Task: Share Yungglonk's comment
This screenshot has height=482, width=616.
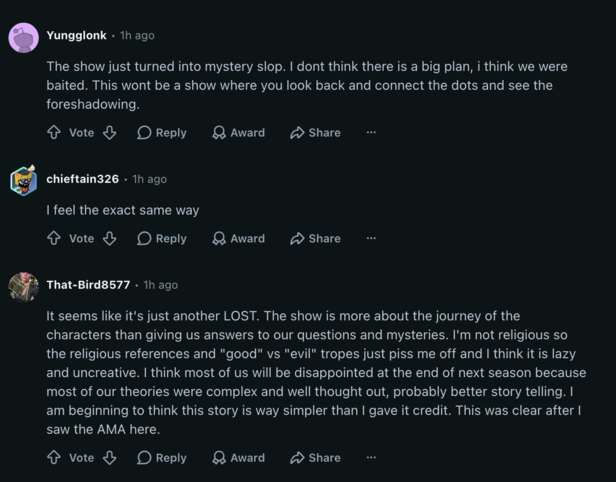Action: (x=315, y=132)
